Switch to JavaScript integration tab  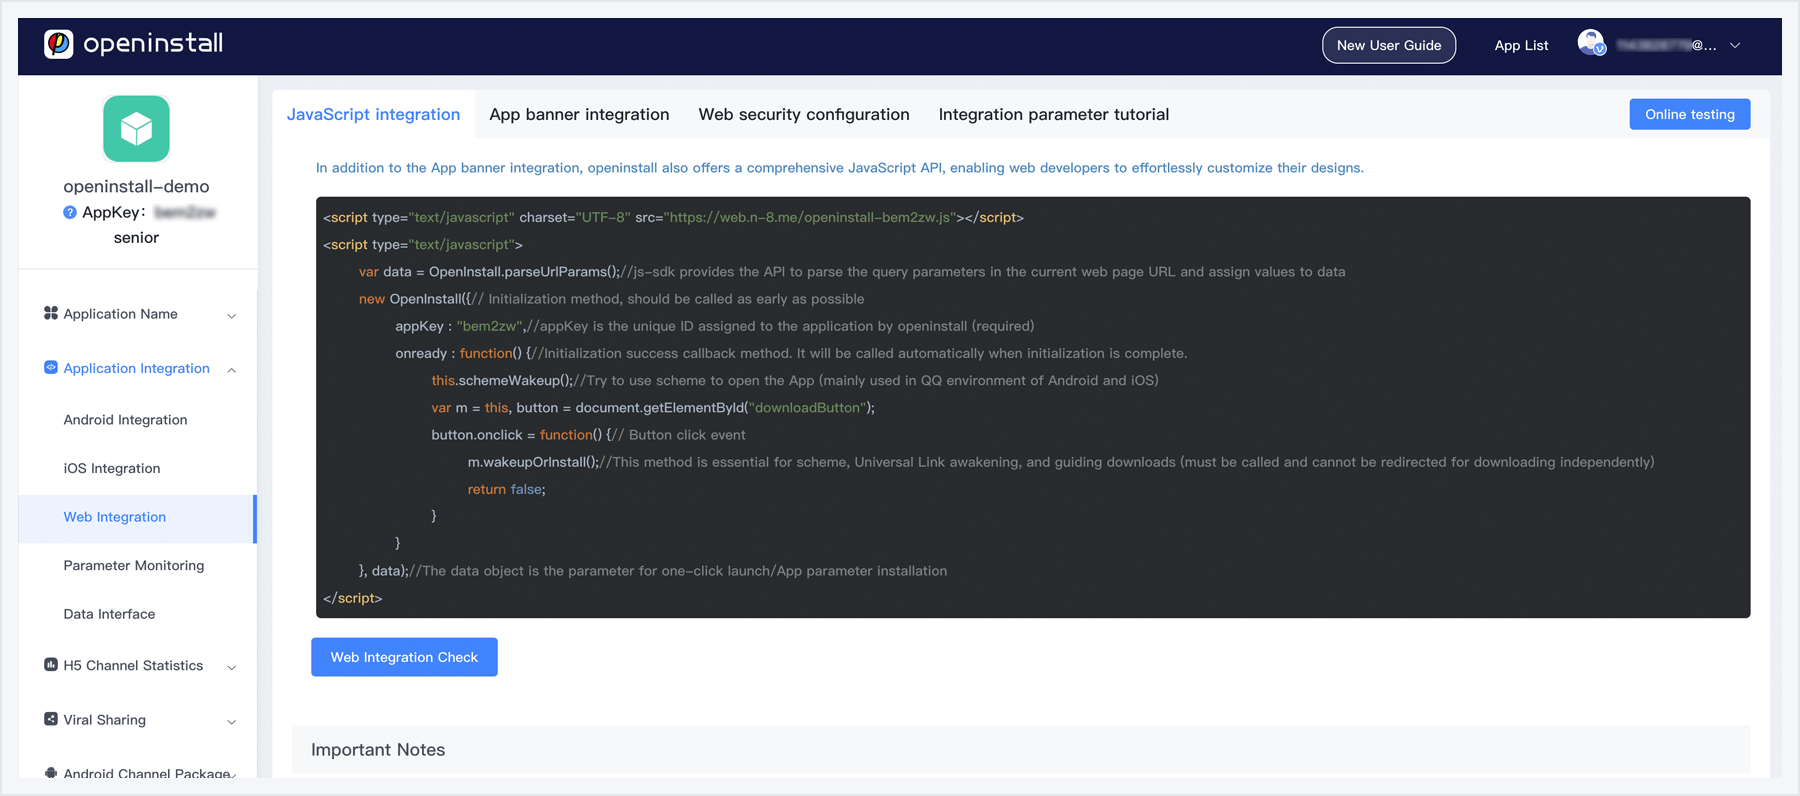pos(374,114)
